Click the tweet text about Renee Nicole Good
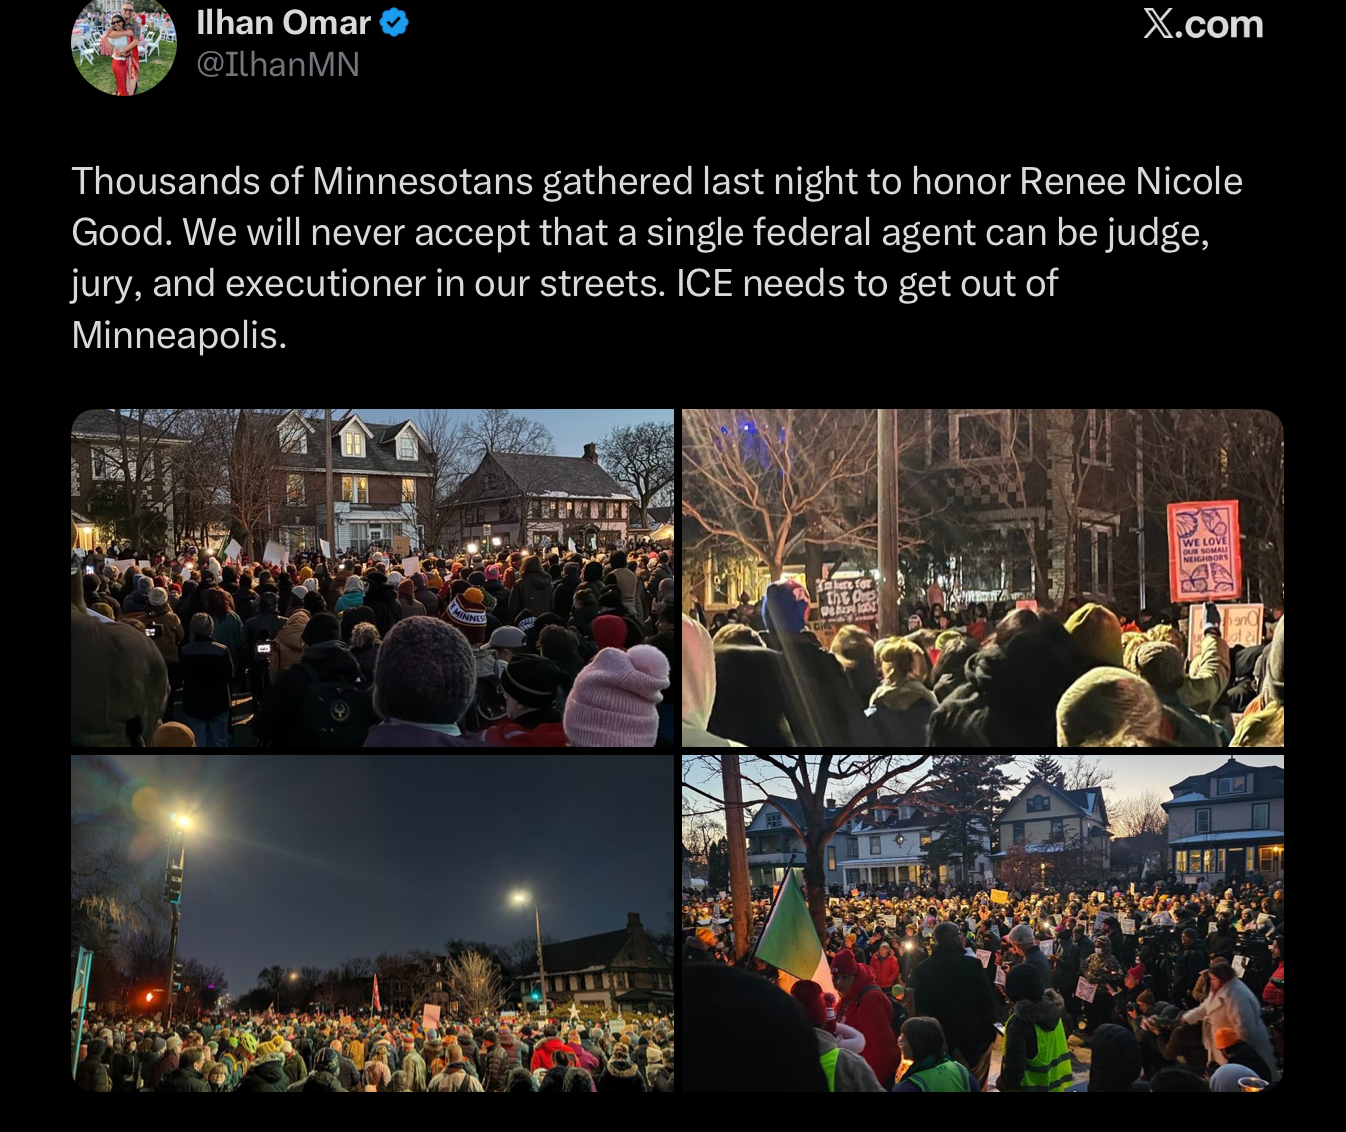The image size is (1346, 1132). coord(657,258)
